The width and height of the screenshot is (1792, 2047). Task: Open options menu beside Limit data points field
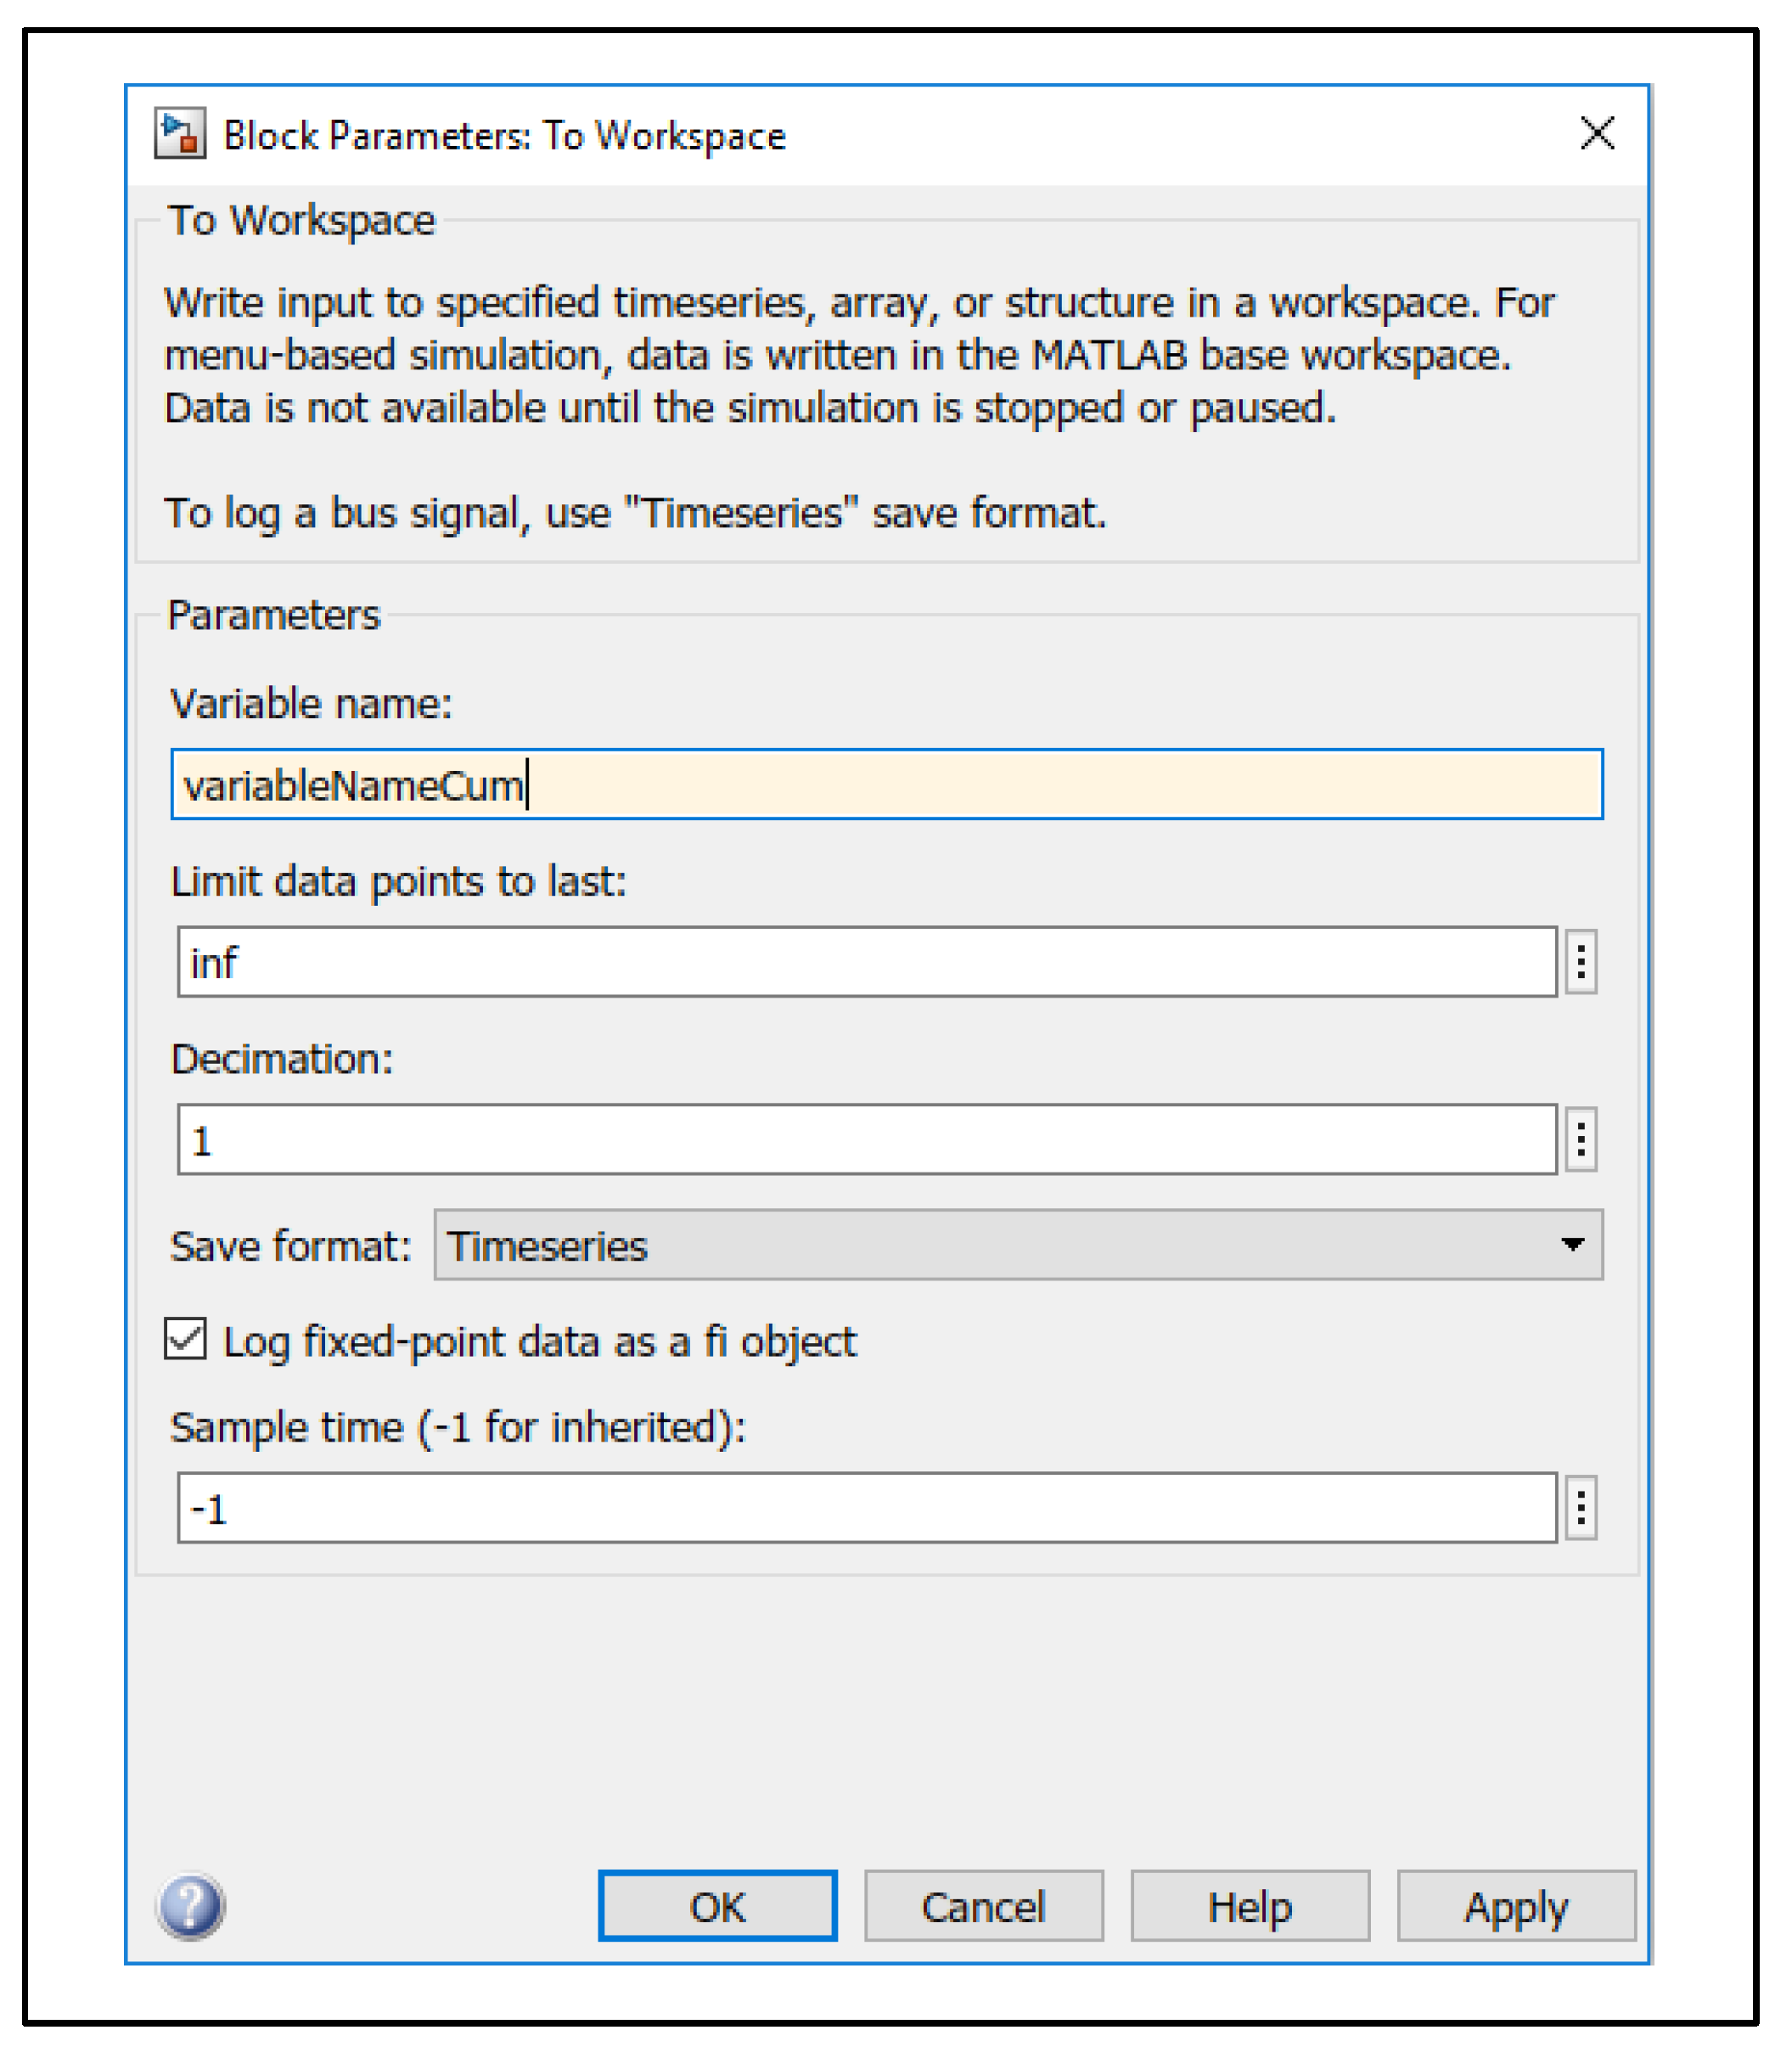click(1580, 962)
